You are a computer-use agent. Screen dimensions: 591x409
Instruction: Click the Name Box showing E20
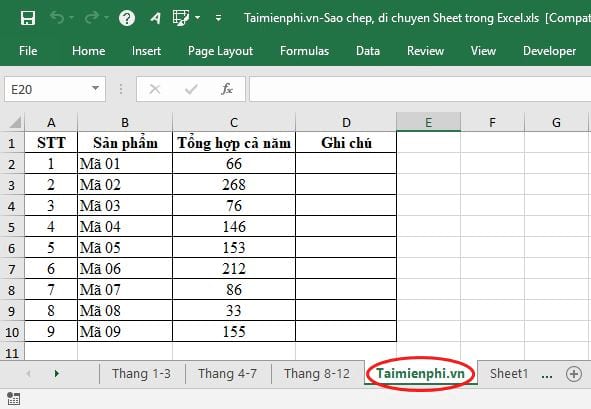[48, 89]
